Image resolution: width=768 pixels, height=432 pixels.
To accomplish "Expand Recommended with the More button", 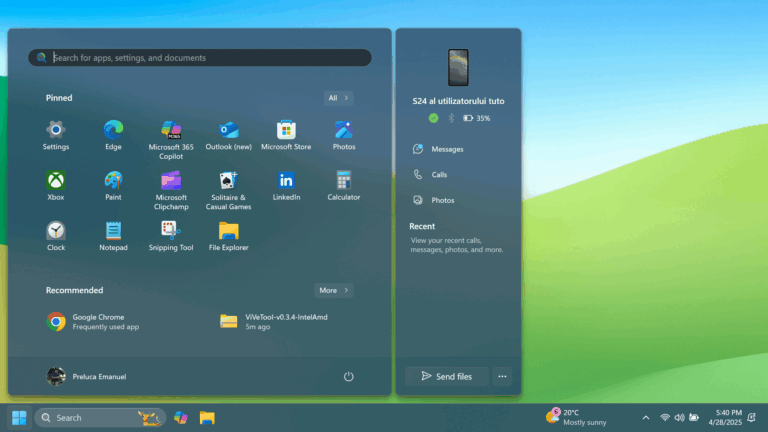I will tap(334, 290).
